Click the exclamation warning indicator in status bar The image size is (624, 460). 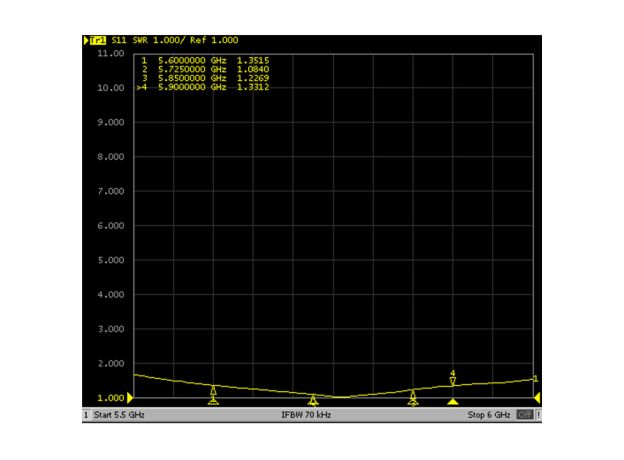point(538,415)
